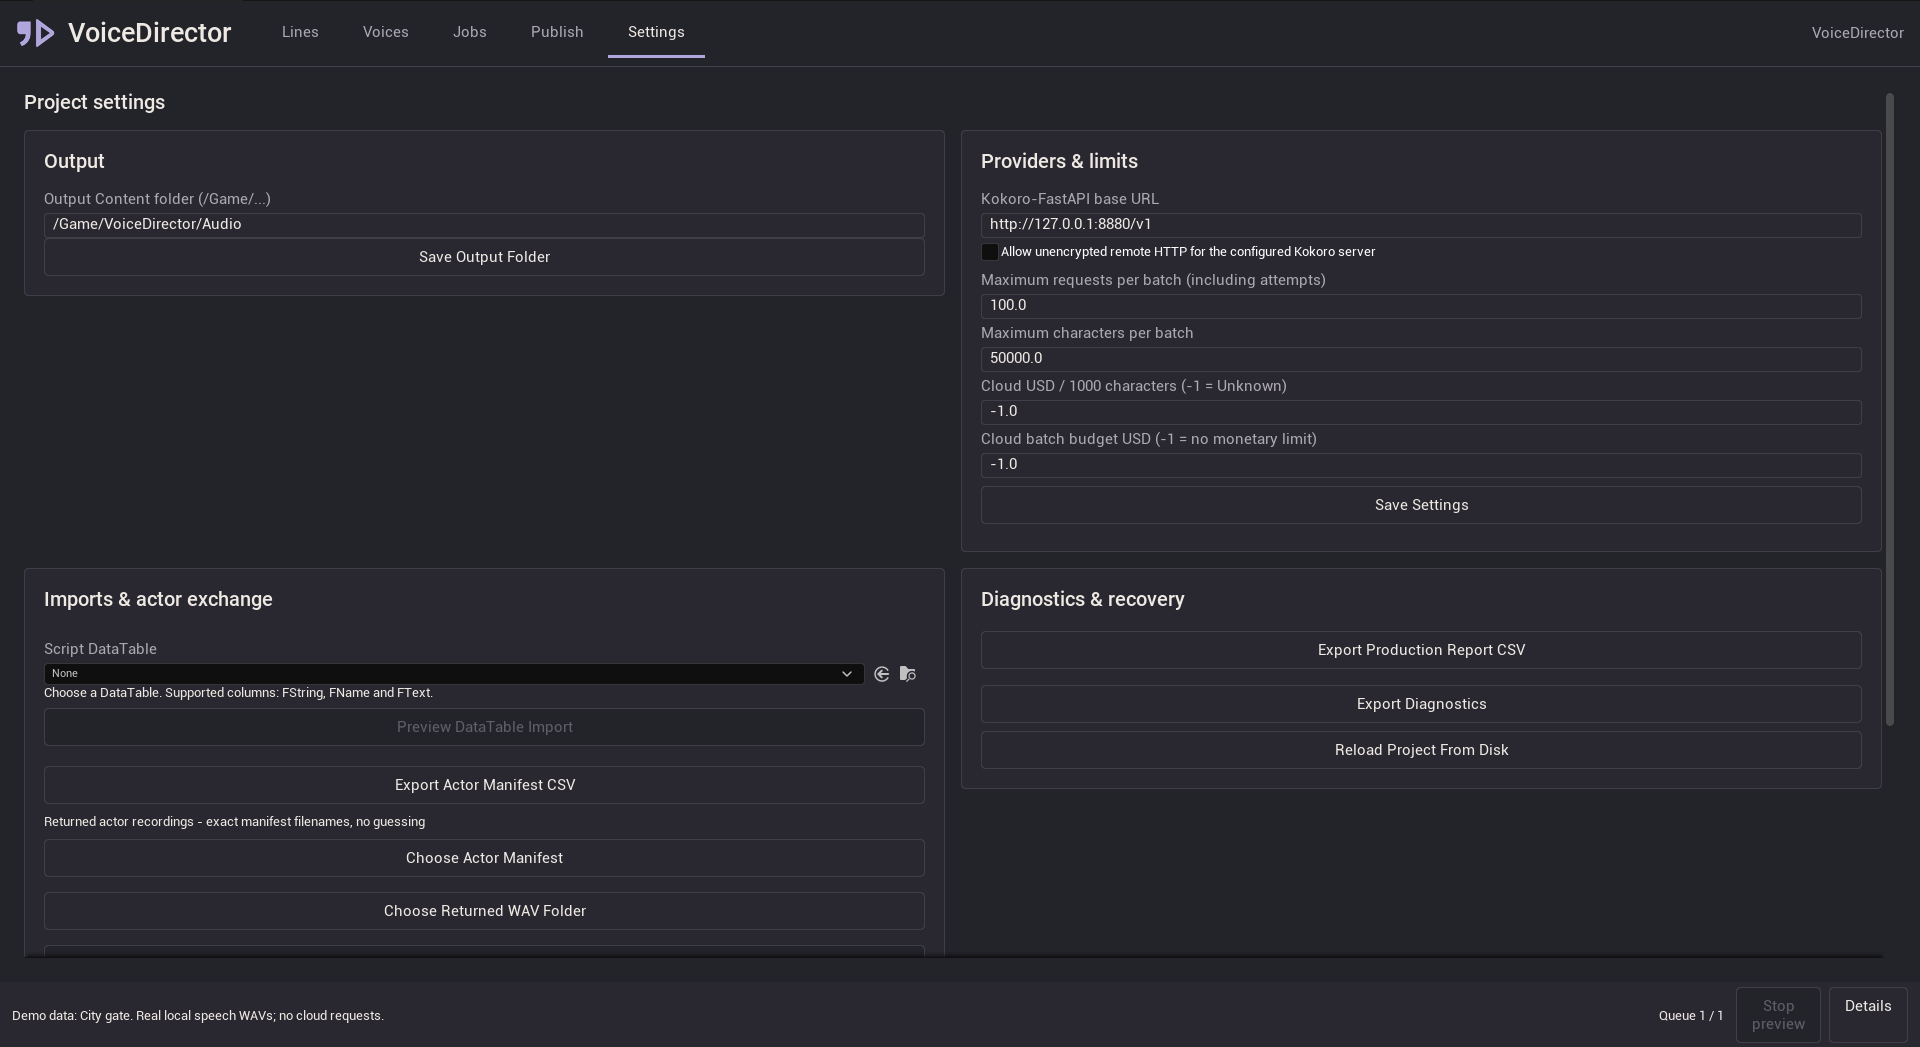Switch to the Lines tab
Viewport: 1920px width, 1047px height.
[300, 32]
